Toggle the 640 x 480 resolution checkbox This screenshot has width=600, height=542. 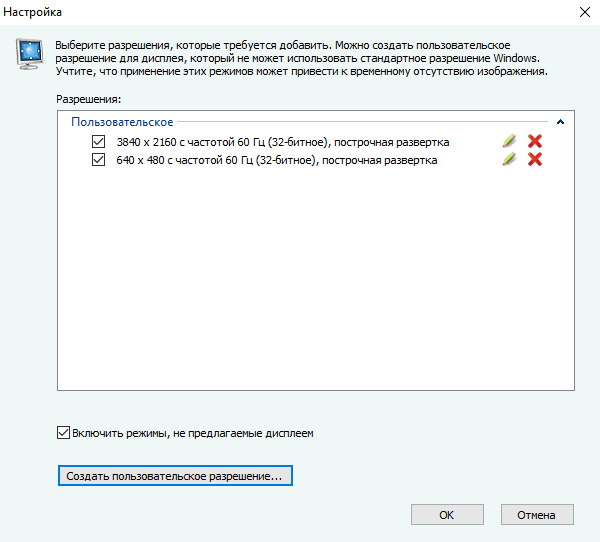(98, 159)
